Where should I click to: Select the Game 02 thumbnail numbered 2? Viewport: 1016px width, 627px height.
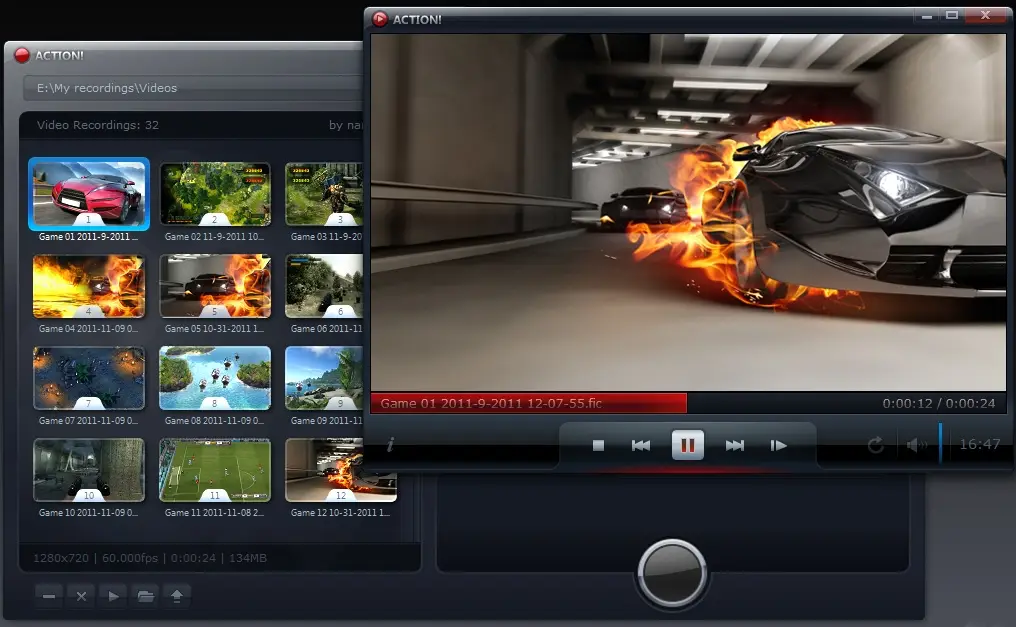[x=215, y=194]
